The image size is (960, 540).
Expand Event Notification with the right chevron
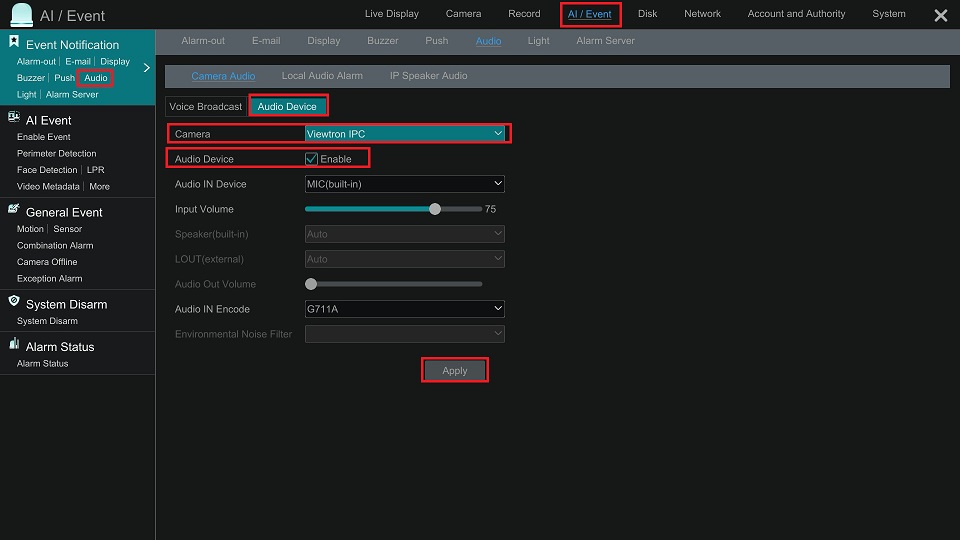pyautogui.click(x=146, y=67)
